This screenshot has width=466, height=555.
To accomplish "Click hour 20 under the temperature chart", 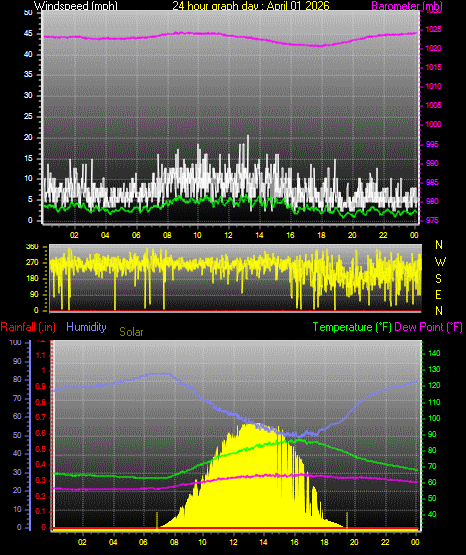I will [354, 542].
